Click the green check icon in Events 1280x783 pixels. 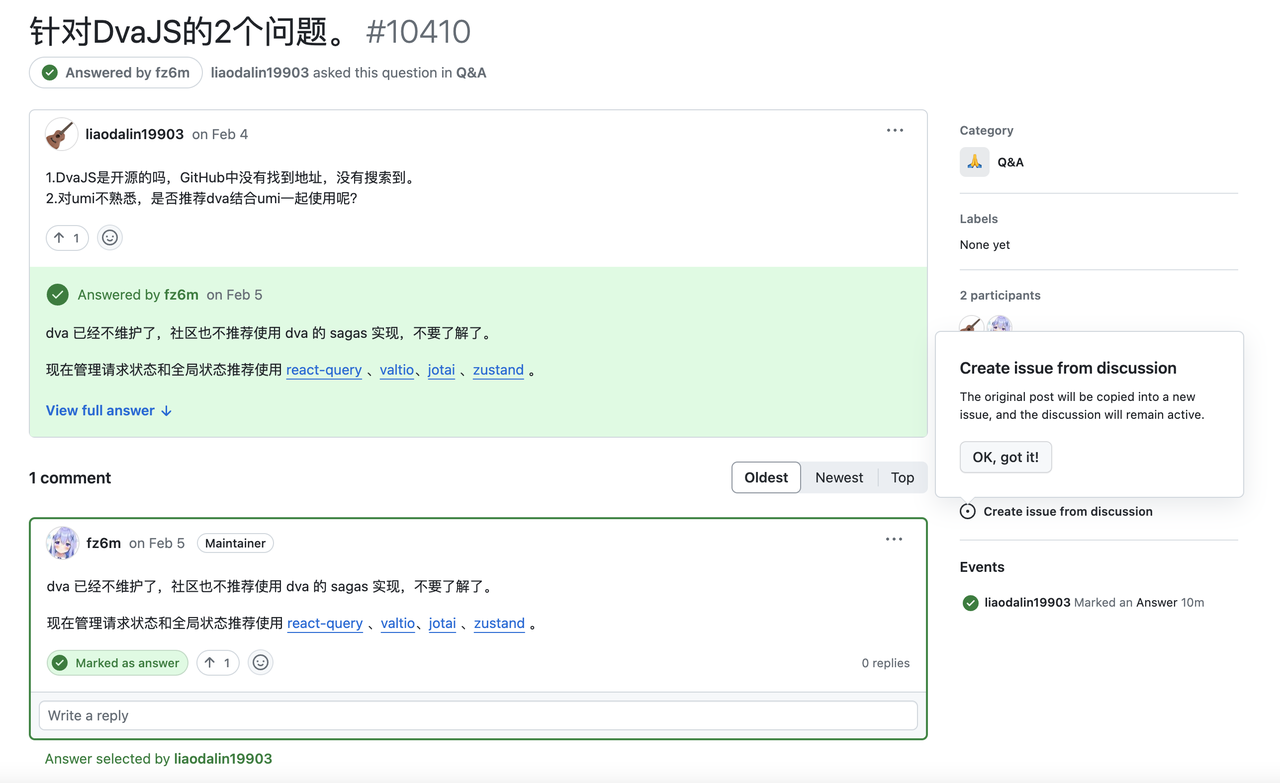tap(970, 603)
